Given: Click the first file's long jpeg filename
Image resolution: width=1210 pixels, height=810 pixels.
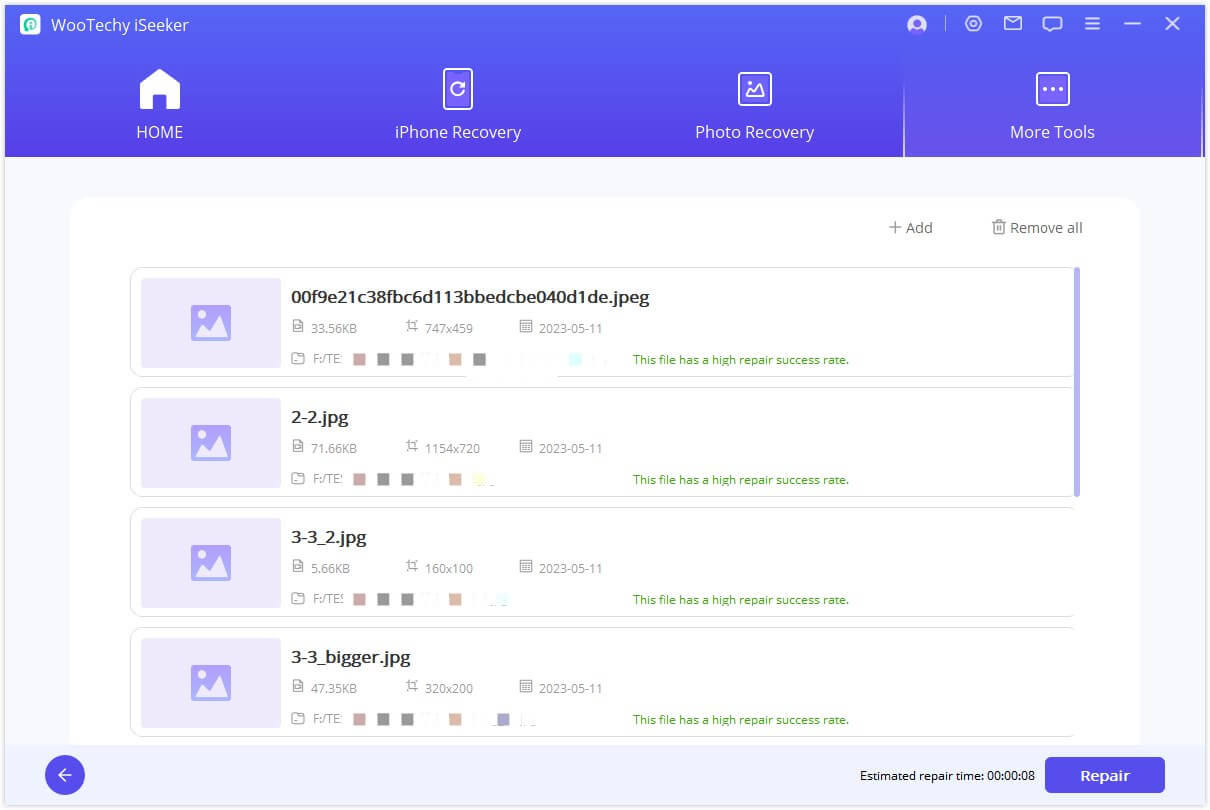Looking at the screenshot, I should pyautogui.click(x=470, y=297).
